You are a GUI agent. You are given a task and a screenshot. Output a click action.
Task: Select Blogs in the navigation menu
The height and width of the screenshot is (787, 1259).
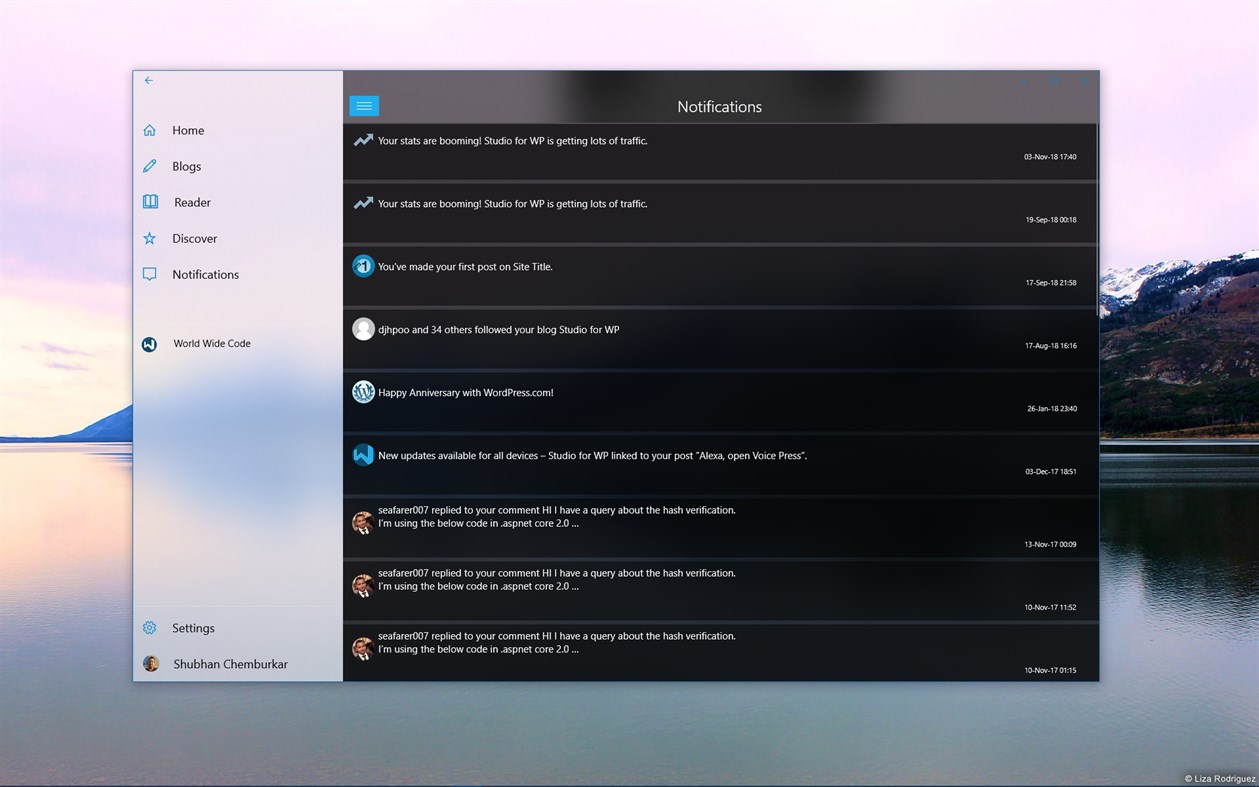tap(185, 165)
